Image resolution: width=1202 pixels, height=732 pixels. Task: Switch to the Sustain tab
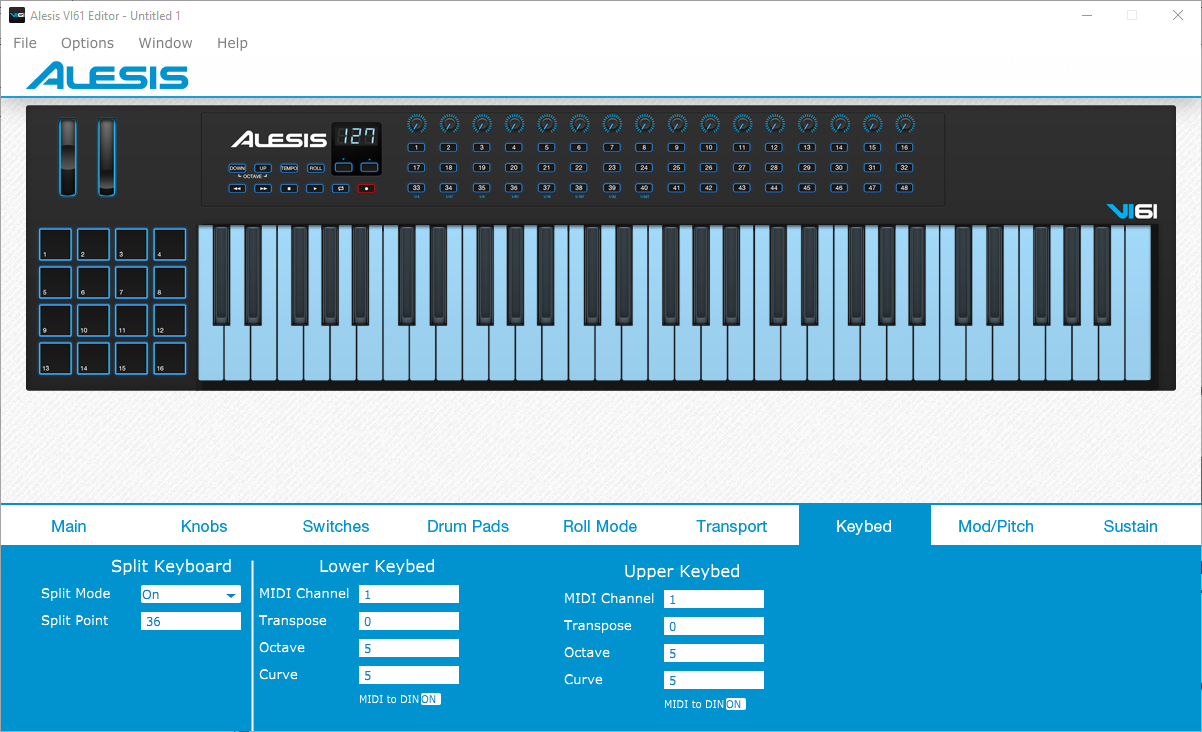click(1131, 526)
